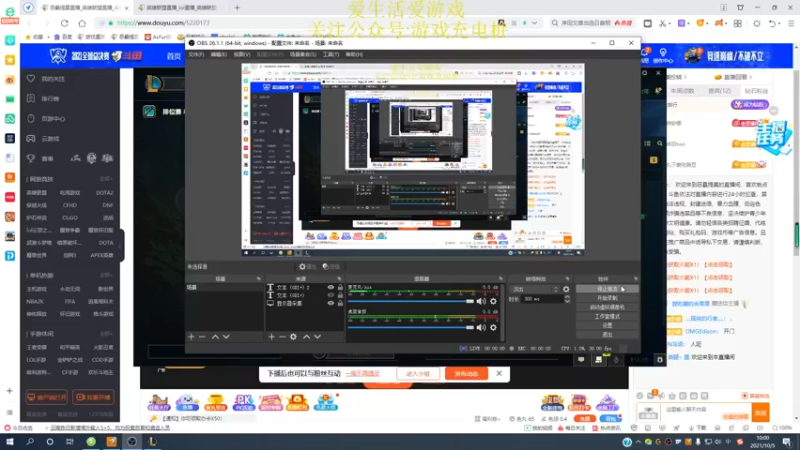The image size is (800, 450).
Task: Move scene up in the OBS scenes panel
Action: click(215, 337)
